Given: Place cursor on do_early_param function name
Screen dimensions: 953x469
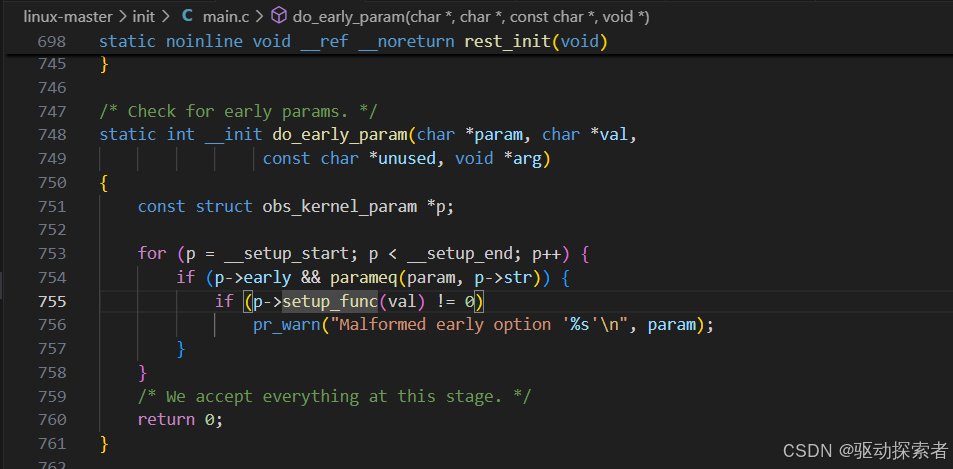Looking at the screenshot, I should tap(340, 134).
